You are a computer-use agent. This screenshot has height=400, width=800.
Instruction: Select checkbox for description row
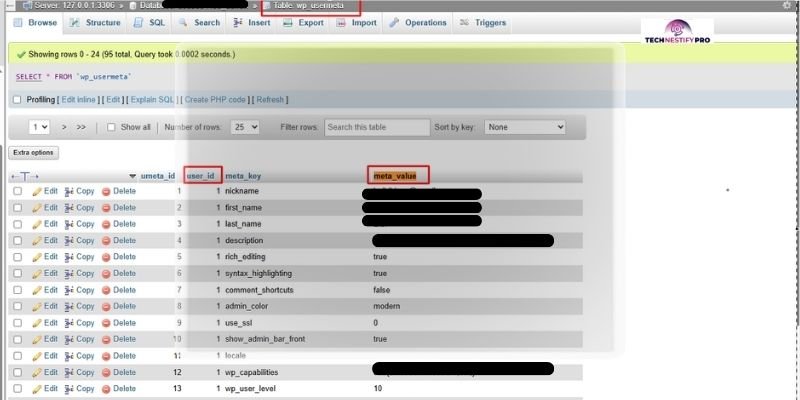[x=18, y=240]
